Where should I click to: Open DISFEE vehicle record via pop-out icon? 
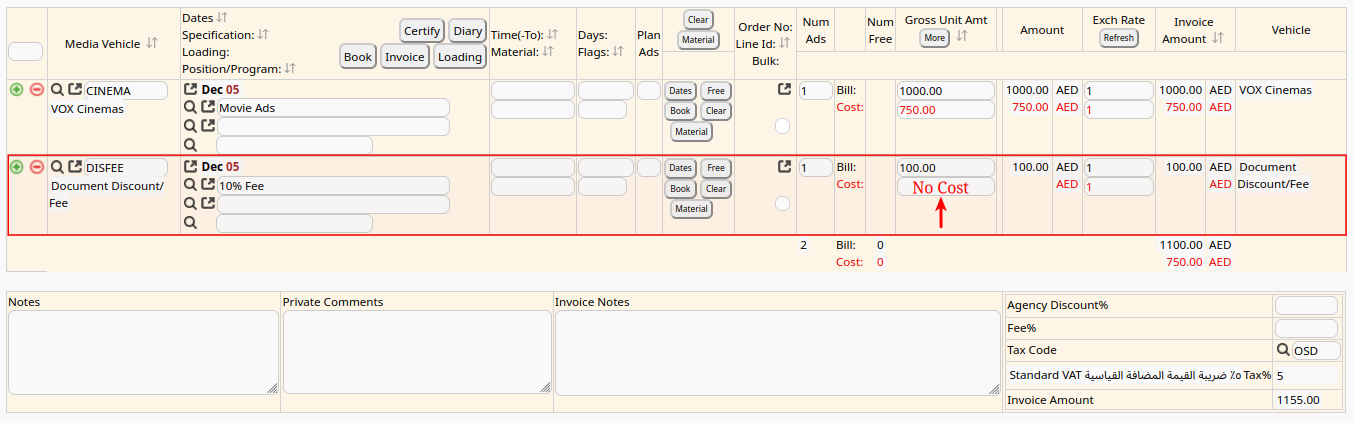coord(75,167)
